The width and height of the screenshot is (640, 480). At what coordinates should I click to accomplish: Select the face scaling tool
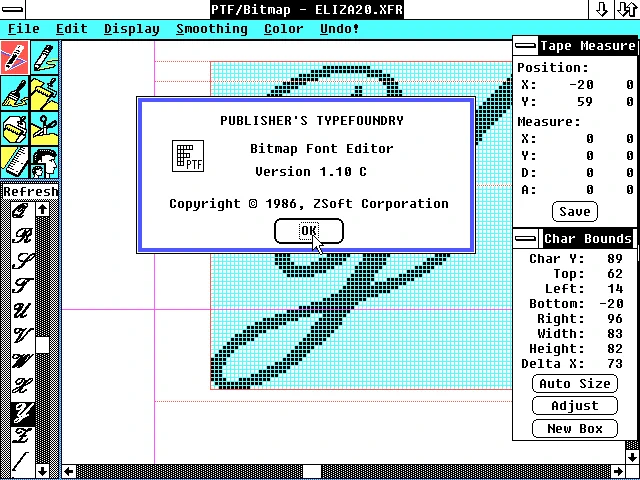44,162
